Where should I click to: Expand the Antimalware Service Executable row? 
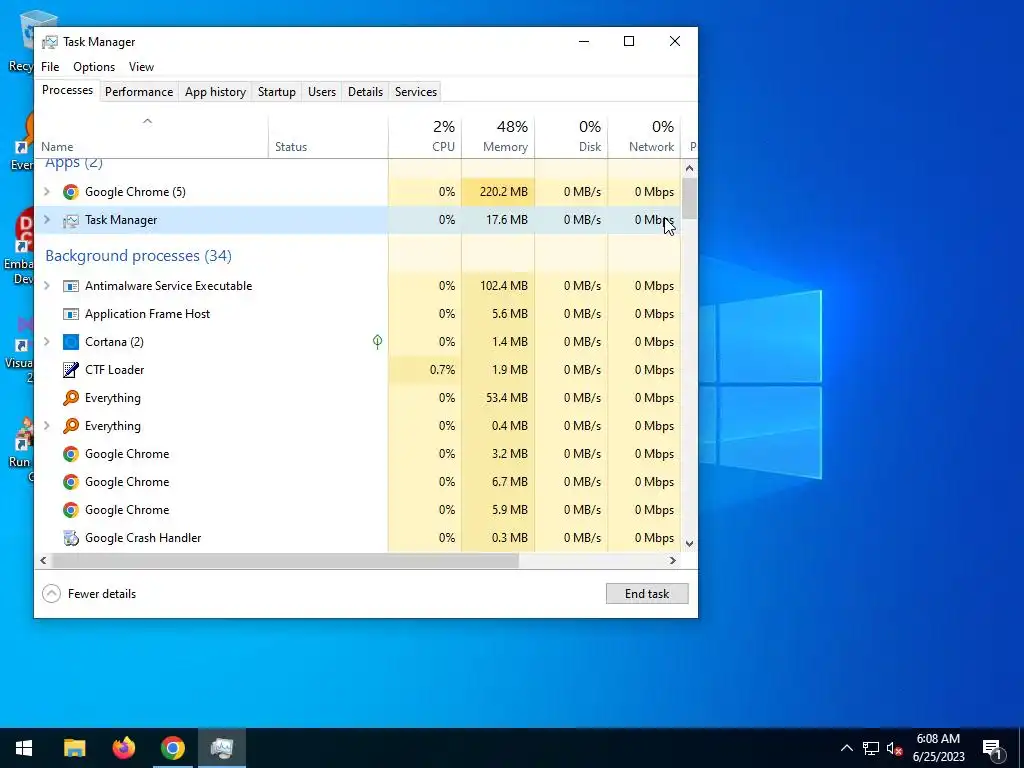[x=46, y=286]
